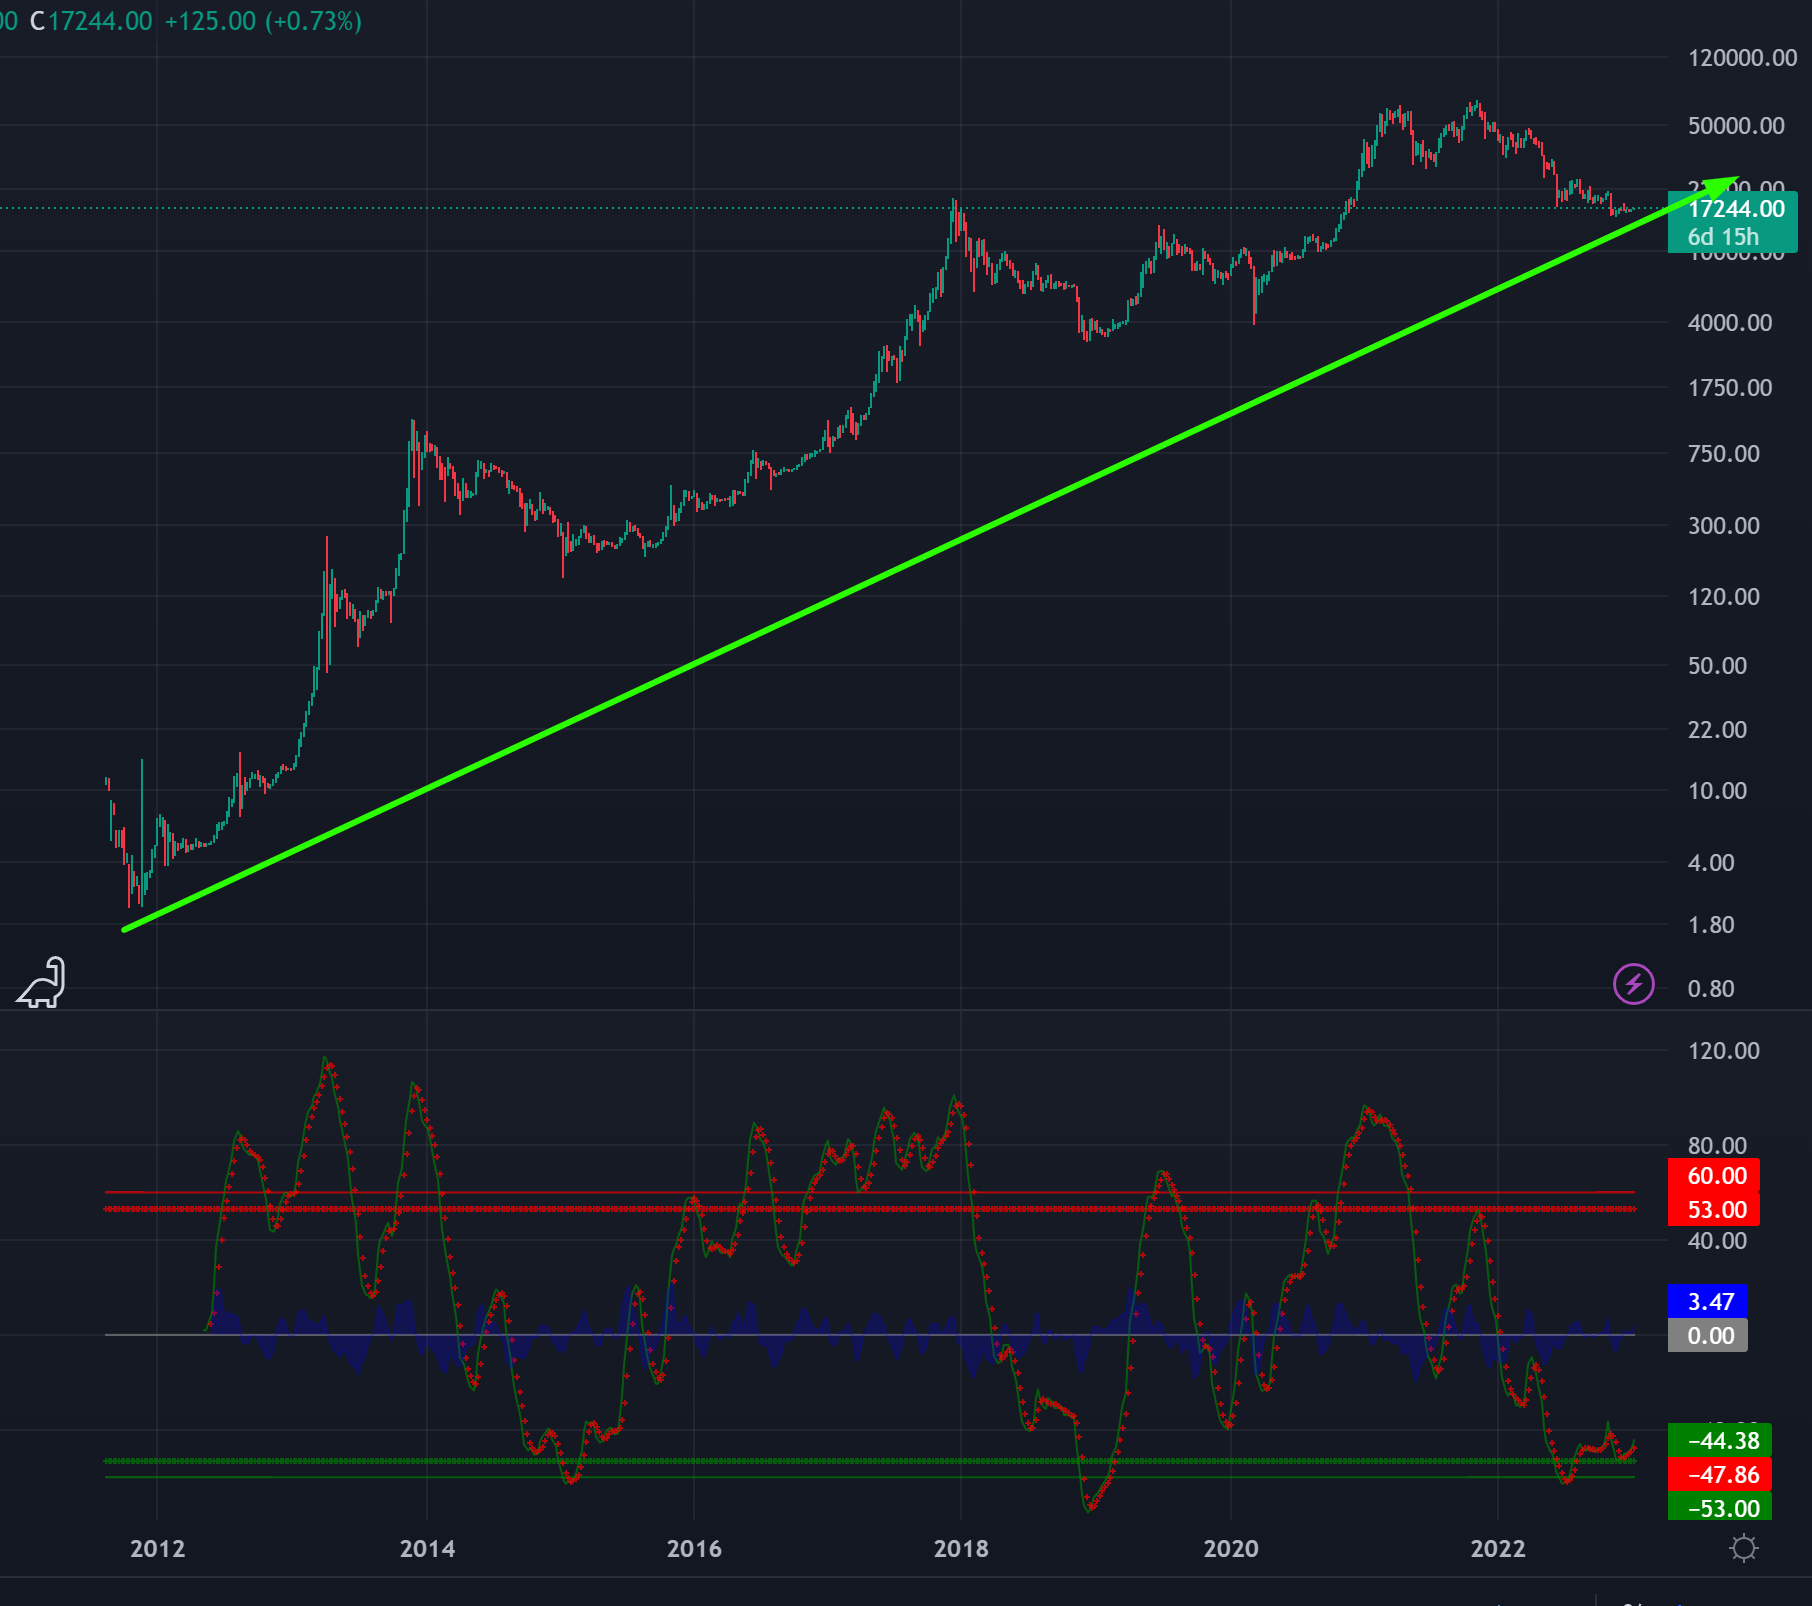1812x1606 pixels.
Task: Open chart settings gear icon
Action: tap(1743, 1548)
